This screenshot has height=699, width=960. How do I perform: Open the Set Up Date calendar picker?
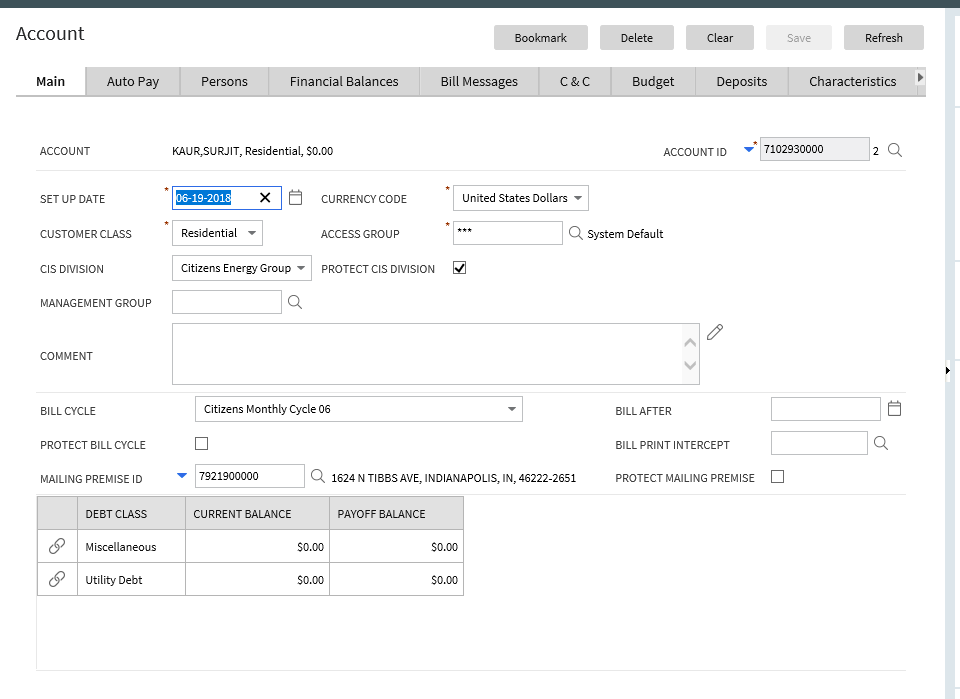[x=295, y=198]
